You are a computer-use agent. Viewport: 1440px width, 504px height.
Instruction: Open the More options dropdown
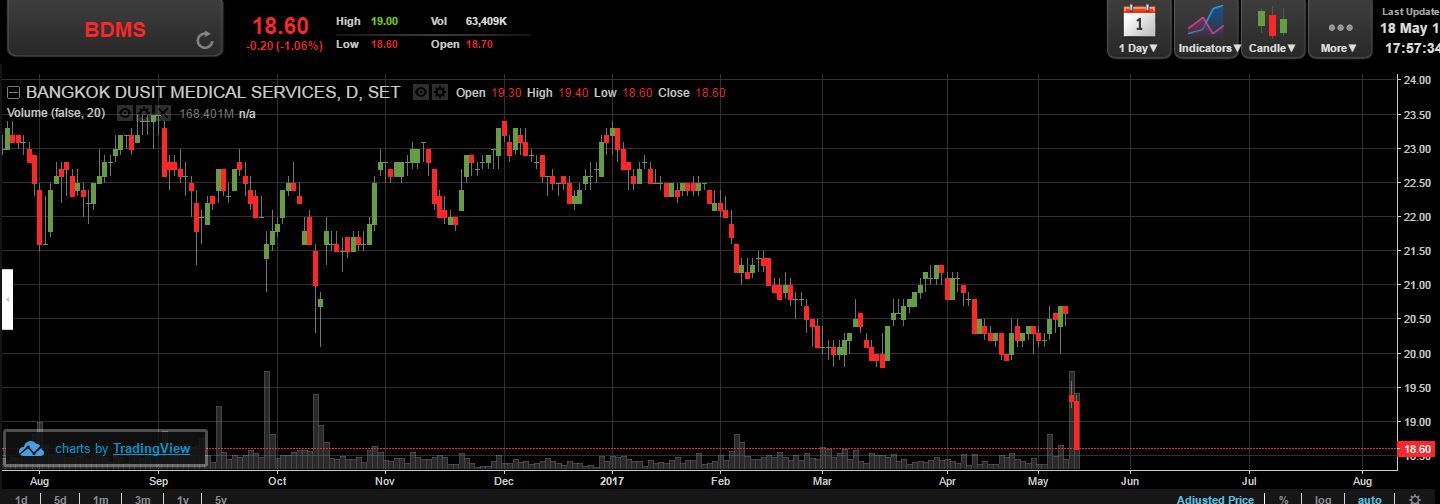[x=1338, y=29]
